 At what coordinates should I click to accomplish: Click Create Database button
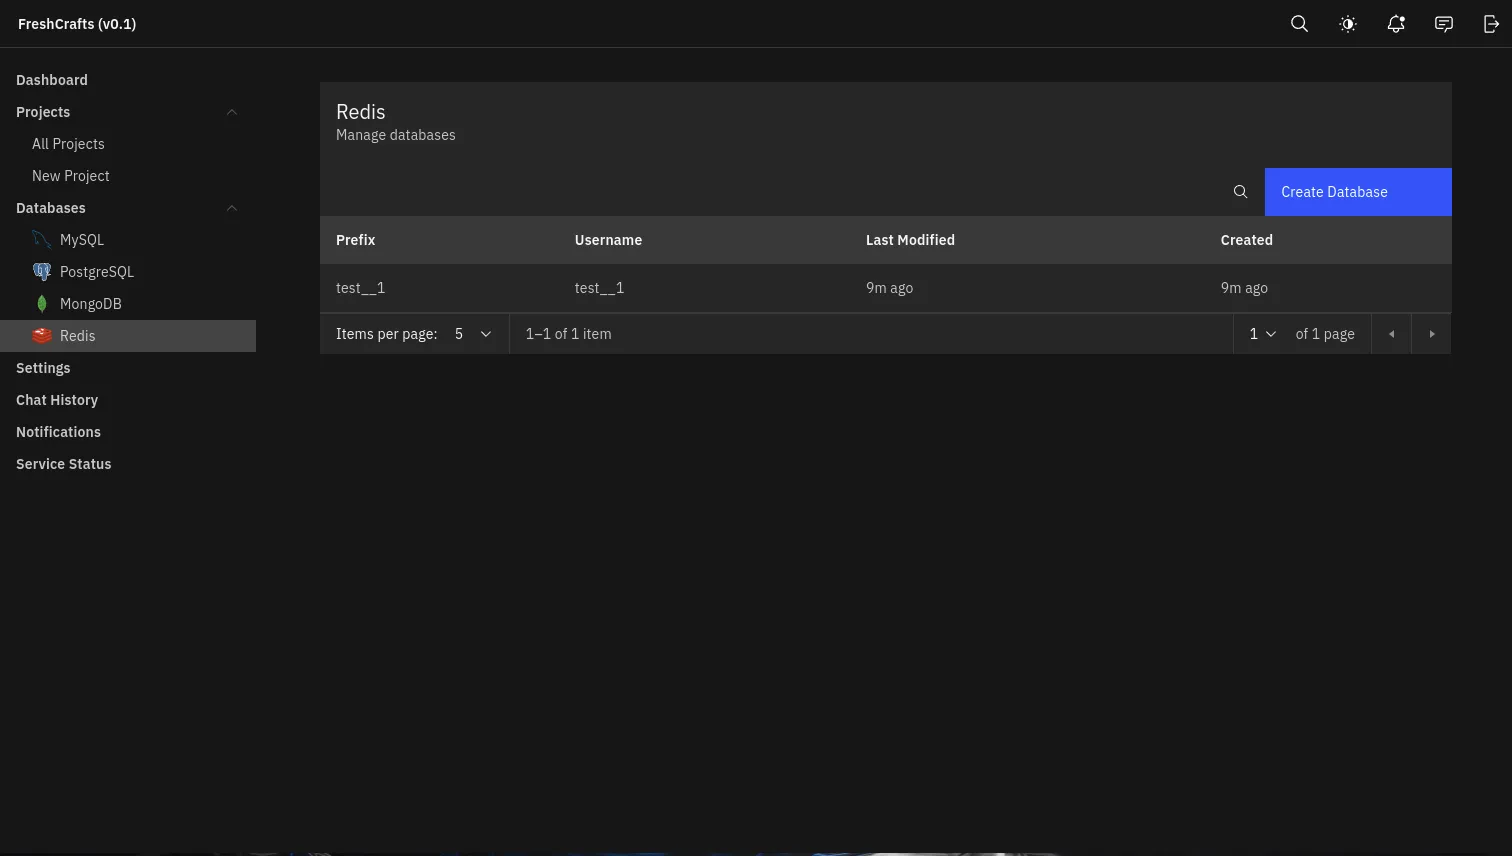pyautogui.click(x=1357, y=192)
